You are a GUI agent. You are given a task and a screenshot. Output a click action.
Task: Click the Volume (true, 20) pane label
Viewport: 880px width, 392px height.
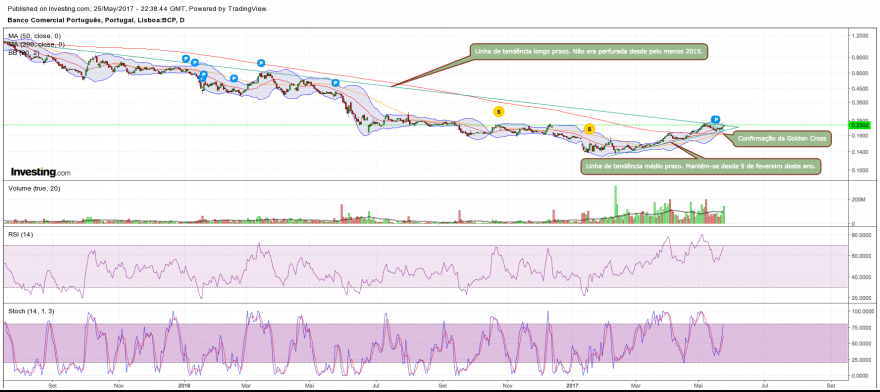click(34, 188)
